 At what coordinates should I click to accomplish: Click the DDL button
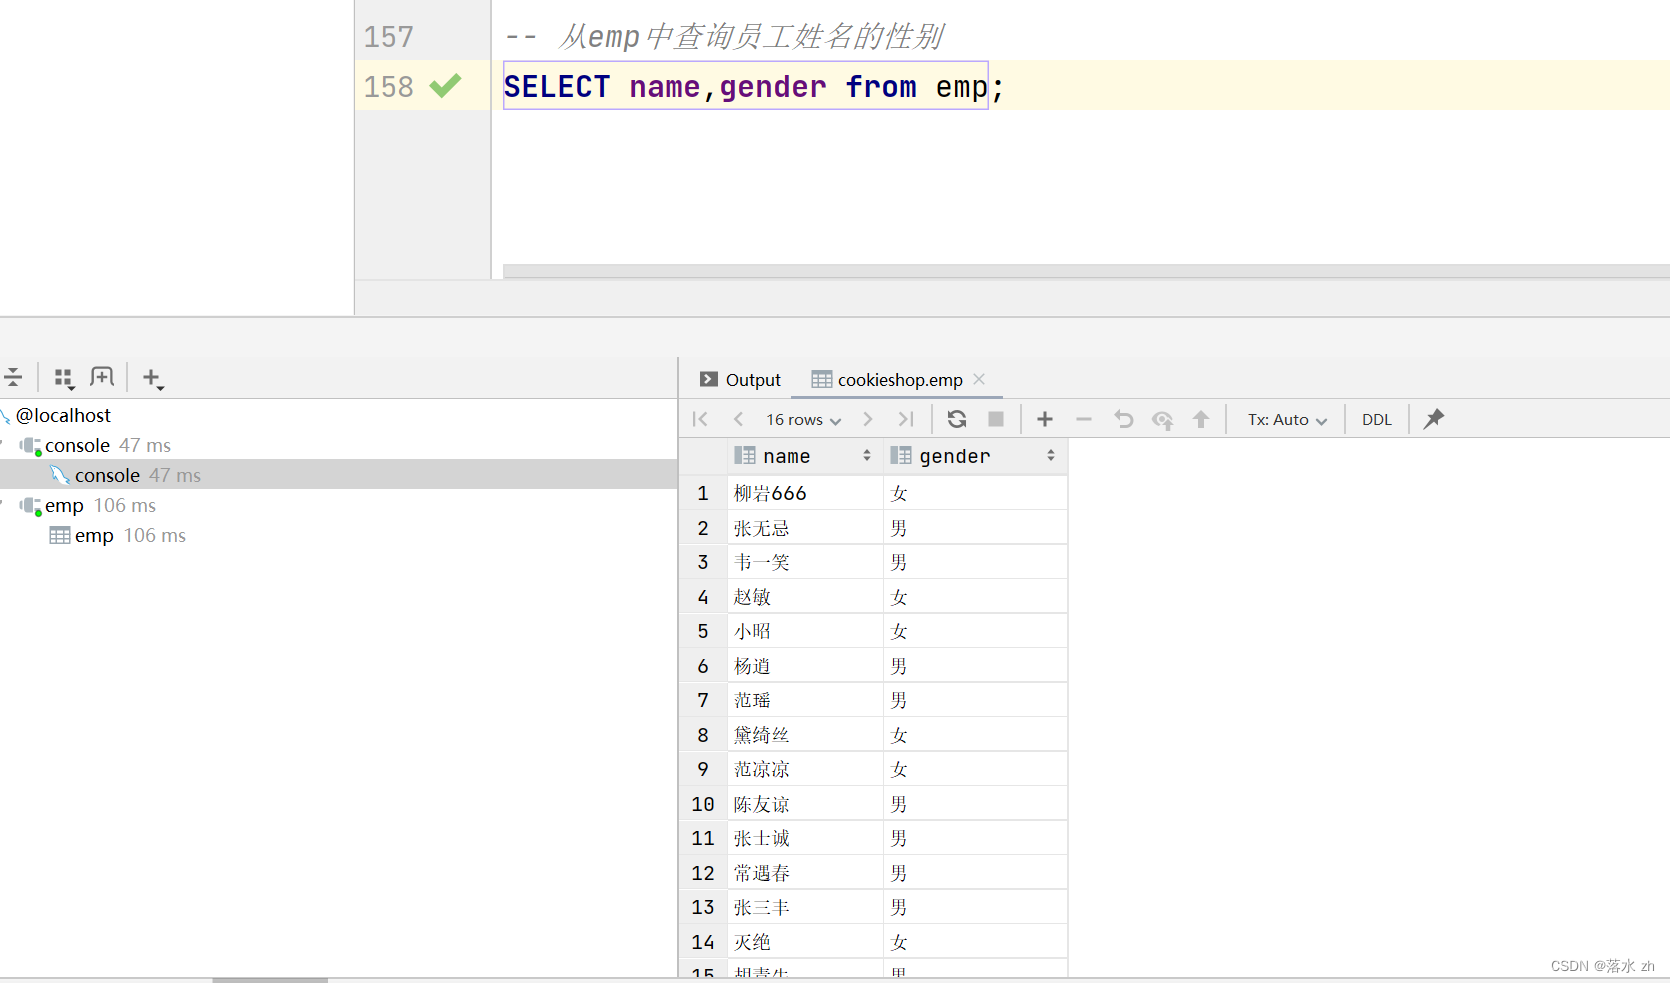(1377, 420)
